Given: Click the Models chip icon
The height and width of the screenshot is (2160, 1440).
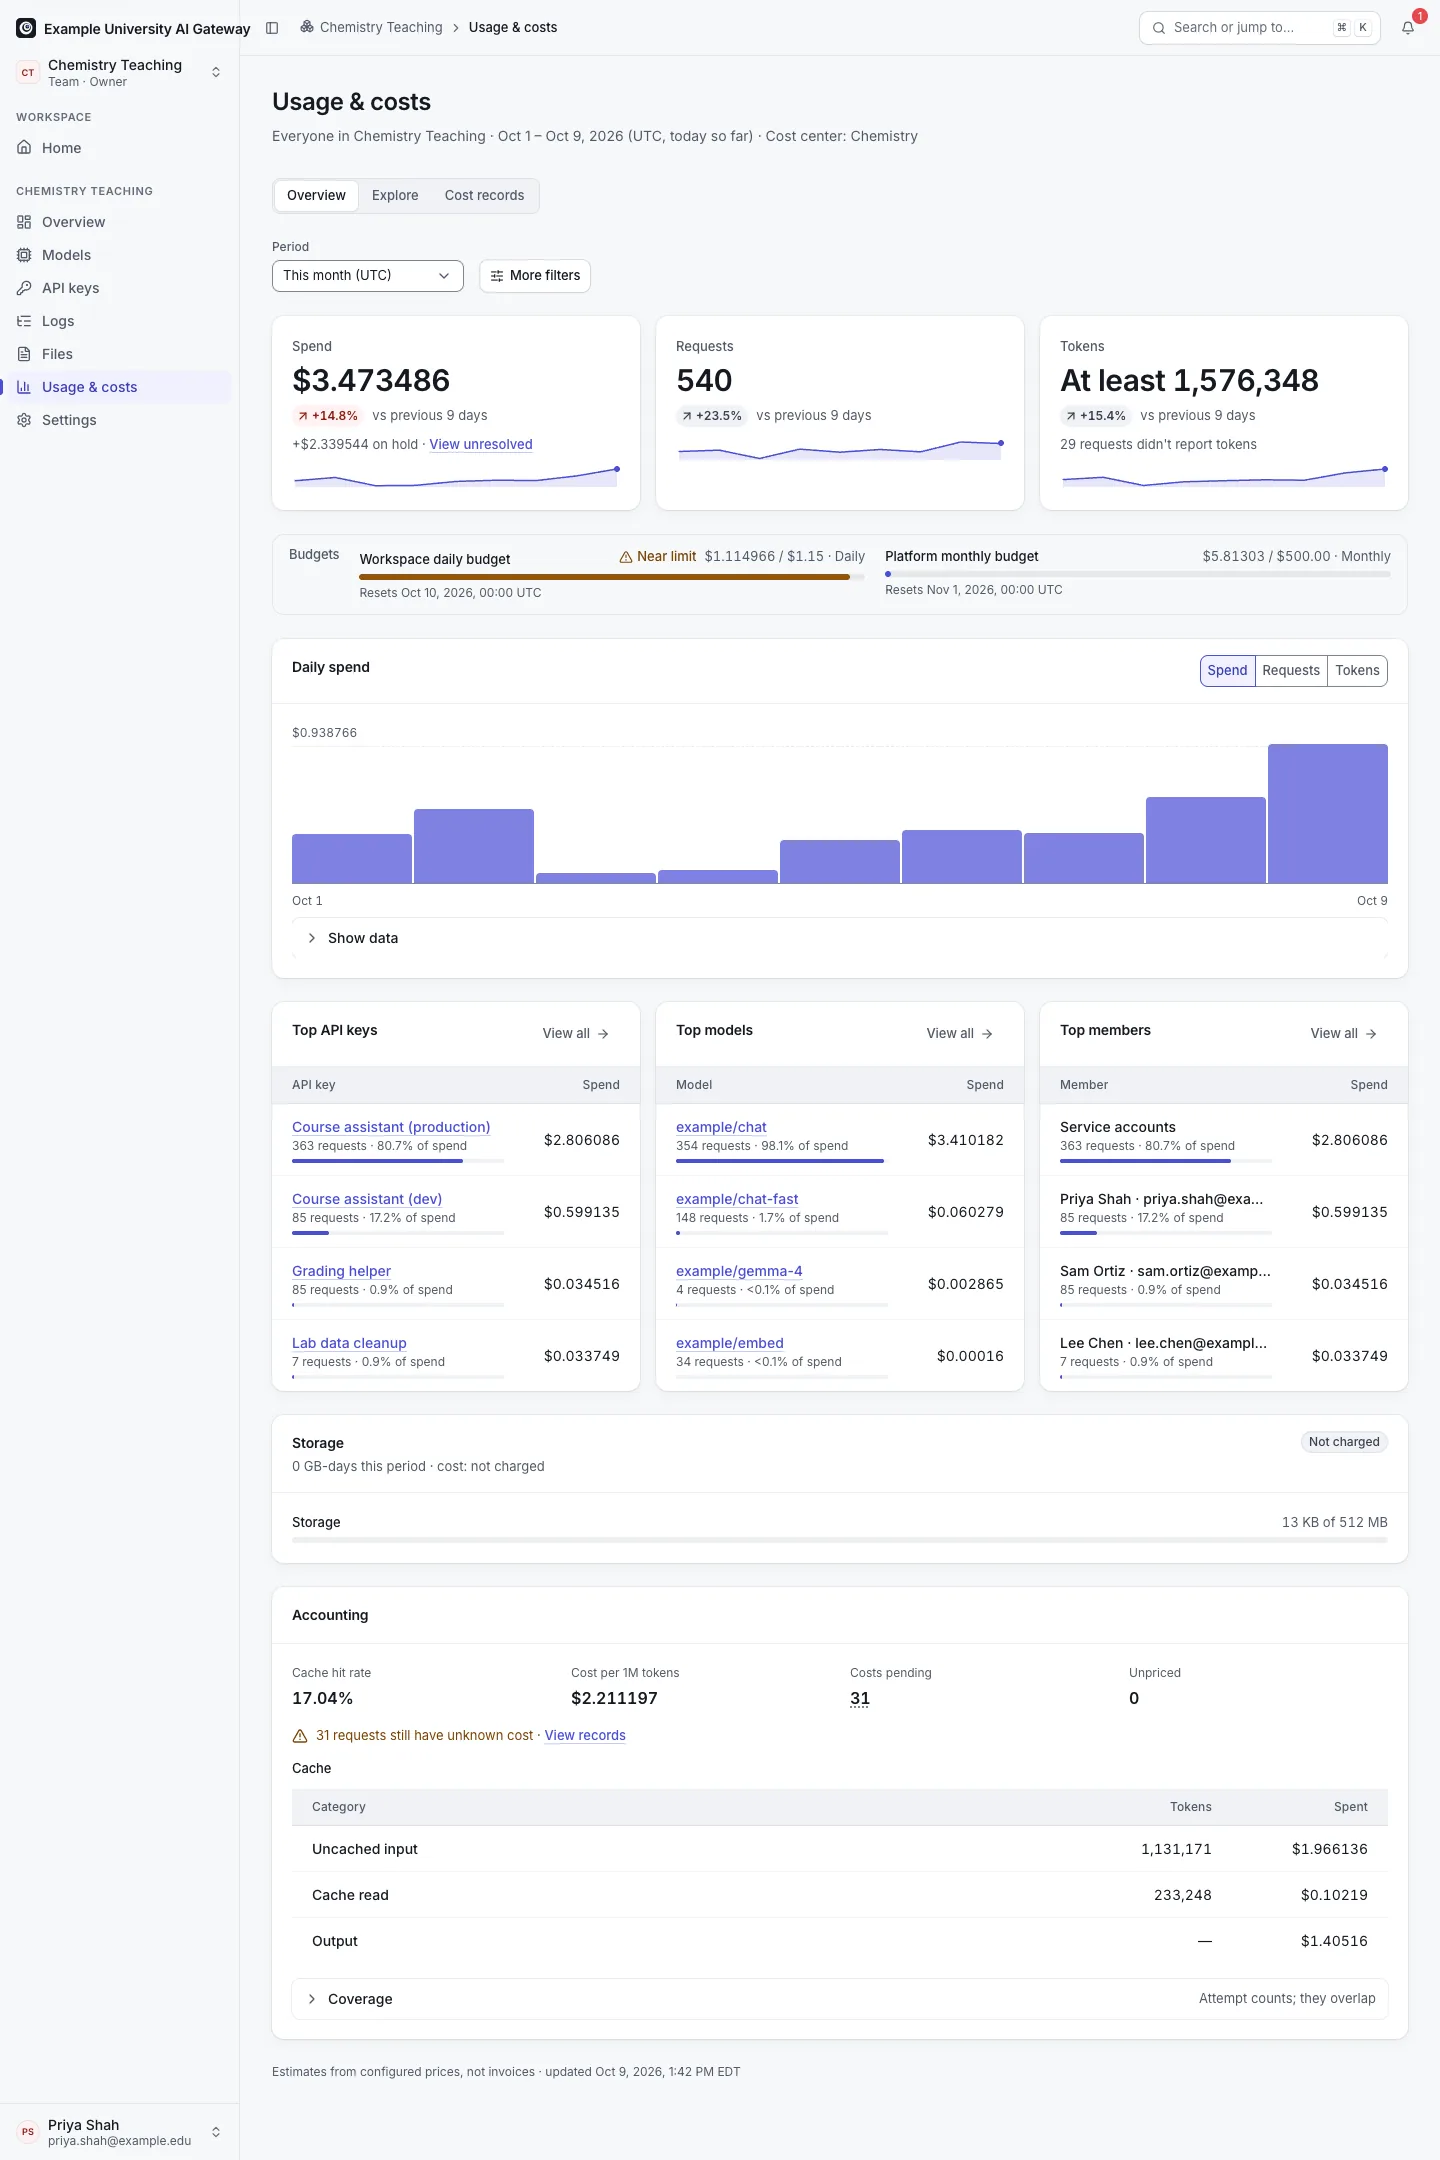Looking at the screenshot, I should pyautogui.click(x=24, y=255).
